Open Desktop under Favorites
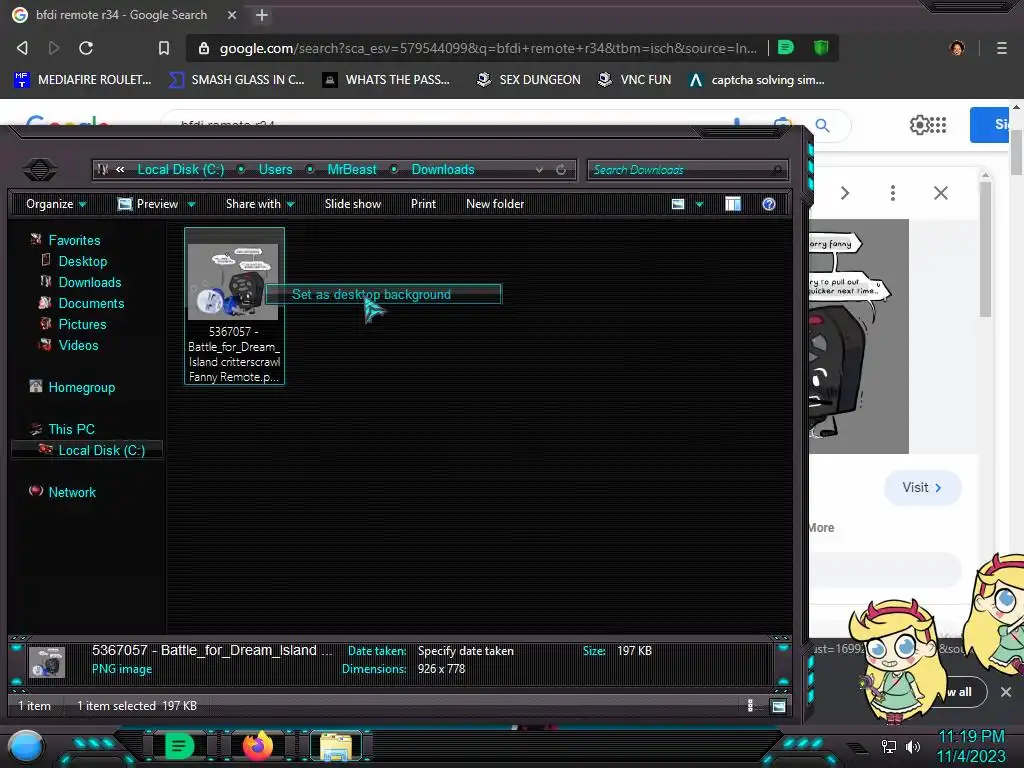 [x=83, y=261]
